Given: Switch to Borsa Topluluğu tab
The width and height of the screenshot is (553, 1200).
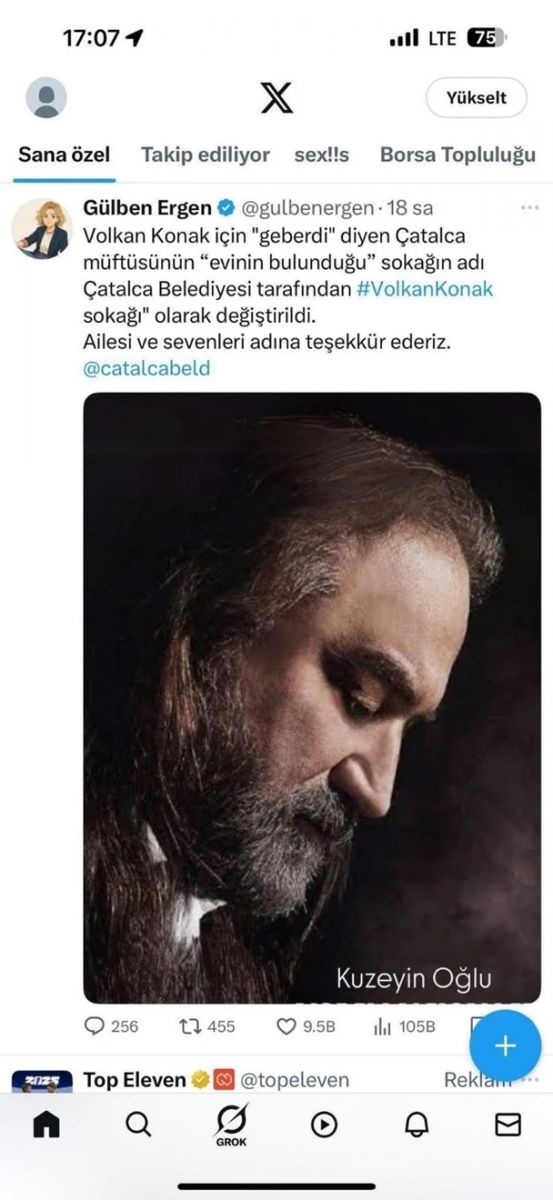Looking at the screenshot, I should pos(457,155).
